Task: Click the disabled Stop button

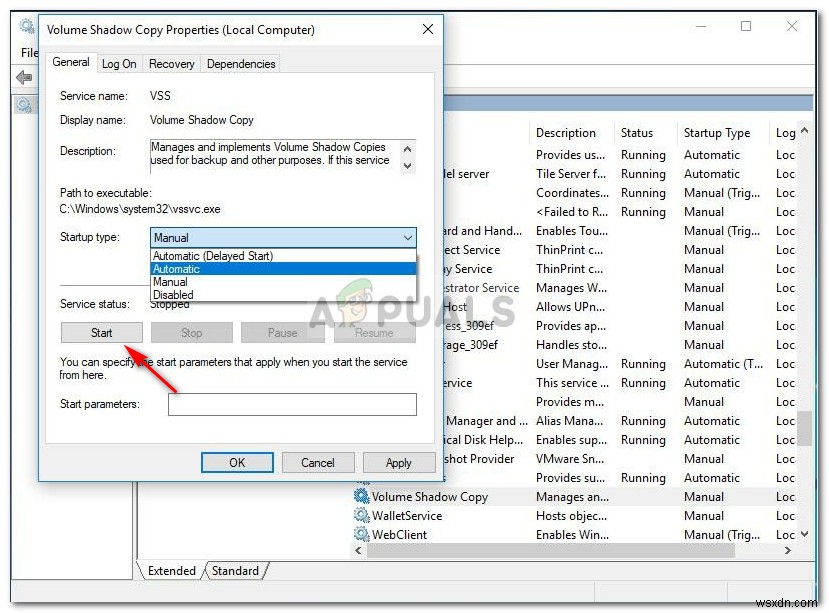Action: tap(191, 333)
